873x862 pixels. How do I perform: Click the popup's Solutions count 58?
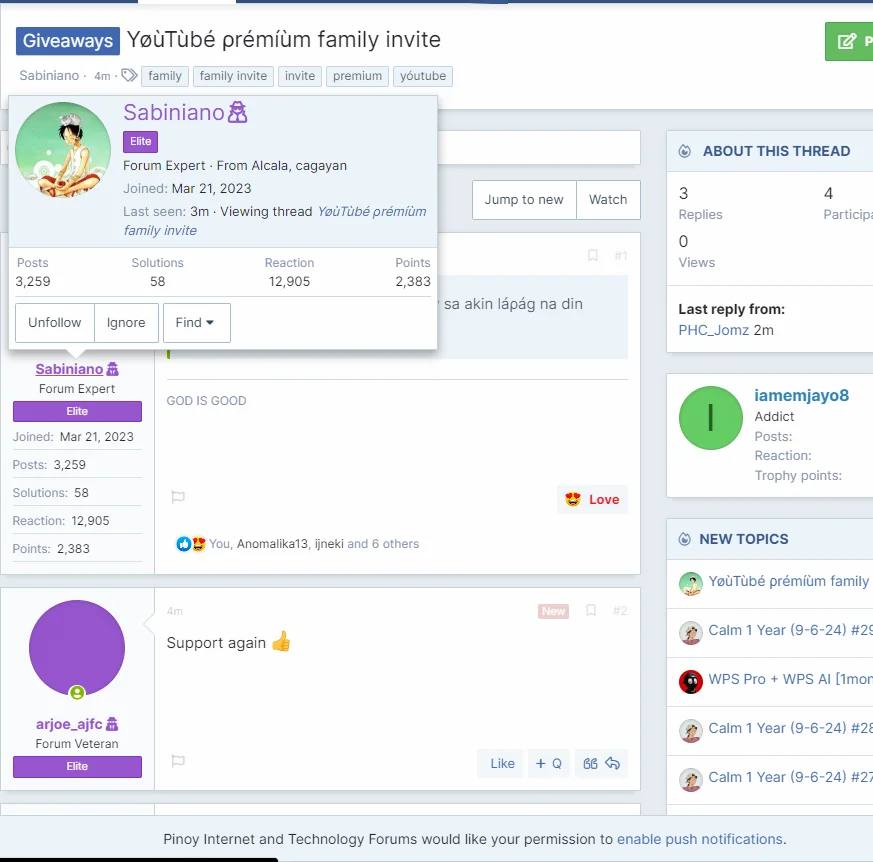[x=158, y=282]
